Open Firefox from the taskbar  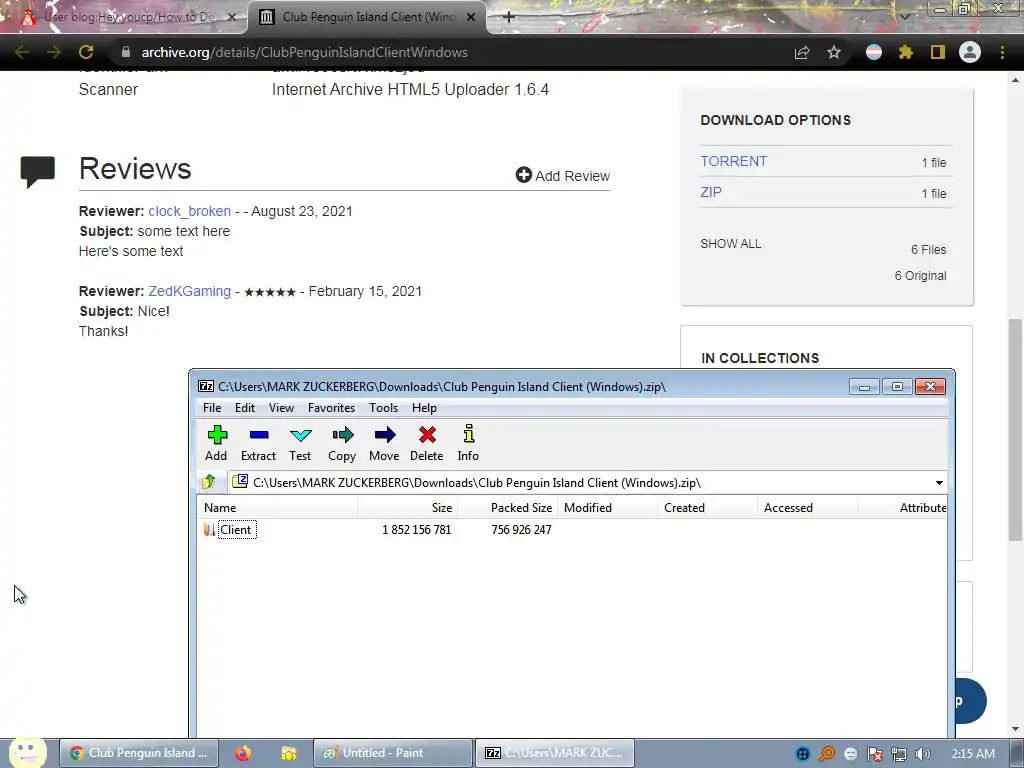(x=243, y=753)
